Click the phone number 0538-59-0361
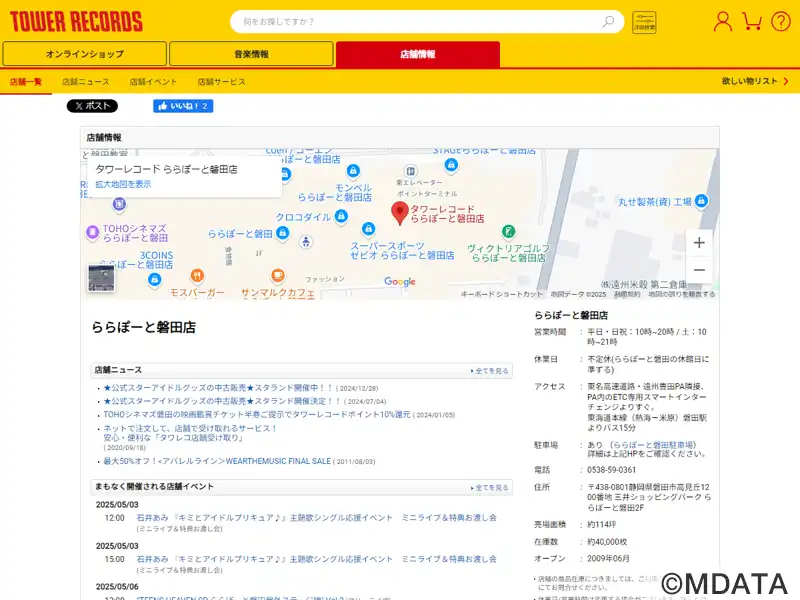 (611, 470)
